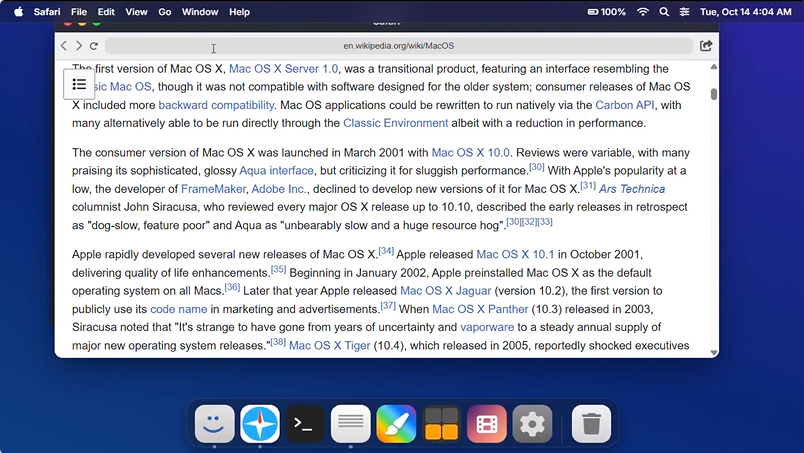804x453 pixels.
Task: Open the Share button in Safari toolbar
Action: [706, 46]
